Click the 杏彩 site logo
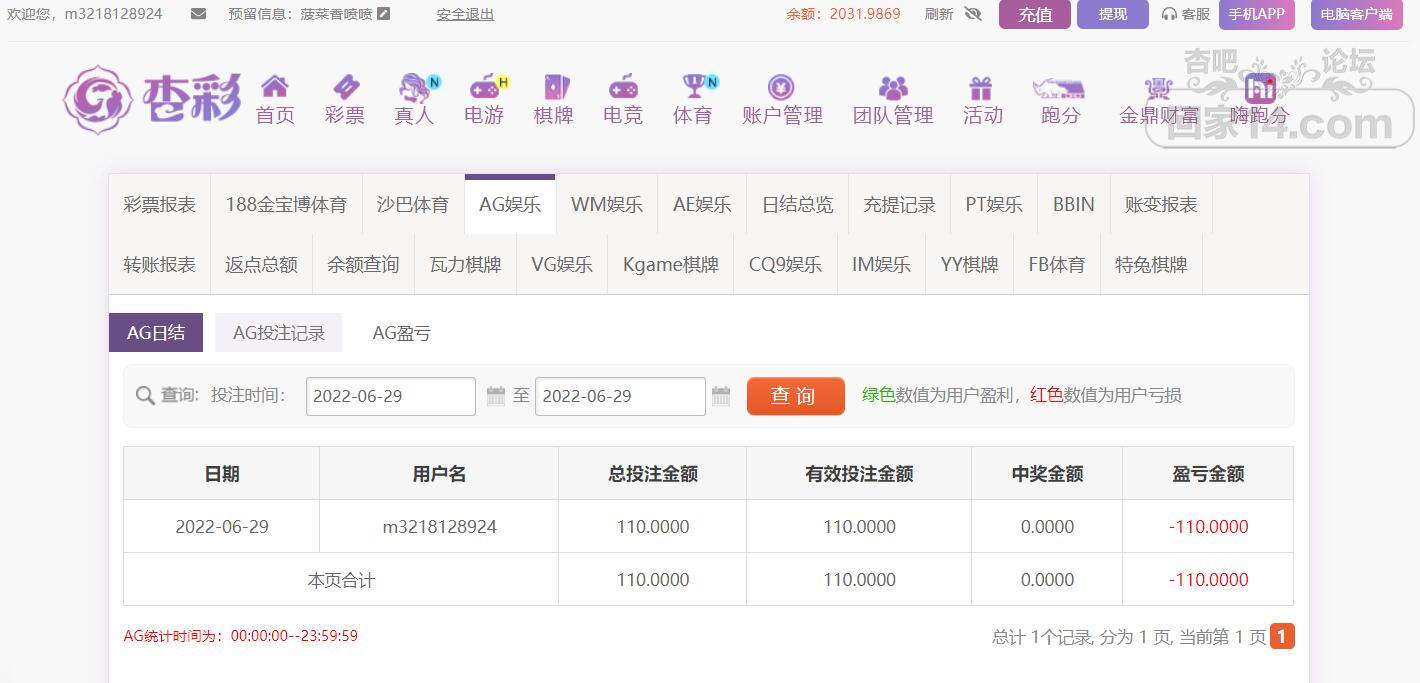The width and height of the screenshot is (1420, 683). coord(153,99)
